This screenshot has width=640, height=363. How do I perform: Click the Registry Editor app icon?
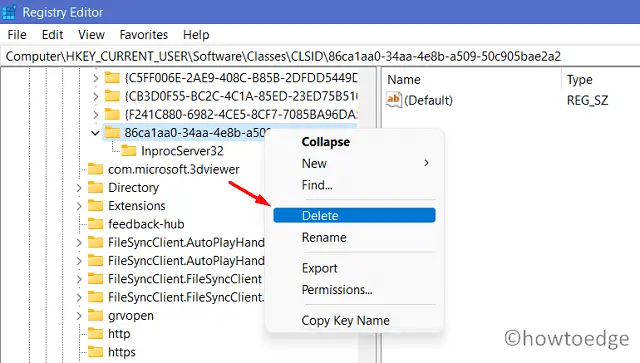[9, 12]
